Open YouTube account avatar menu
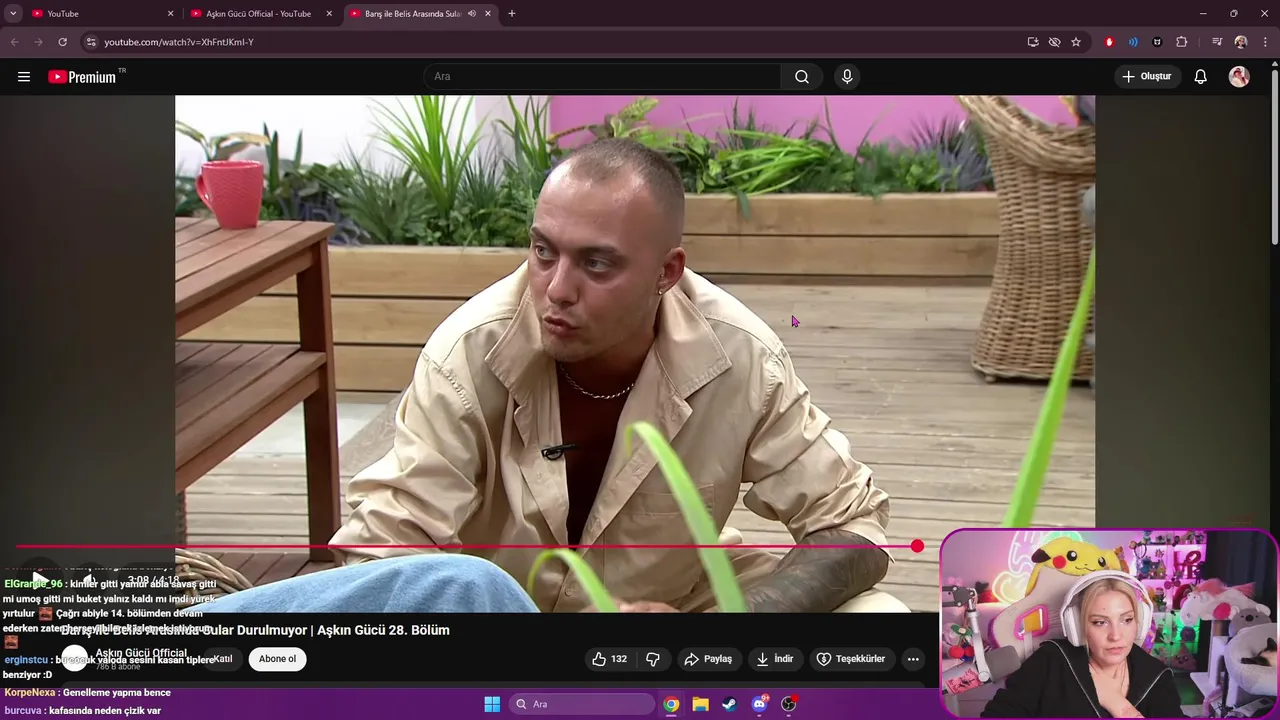Viewport: 1280px width, 720px height. tap(1239, 77)
